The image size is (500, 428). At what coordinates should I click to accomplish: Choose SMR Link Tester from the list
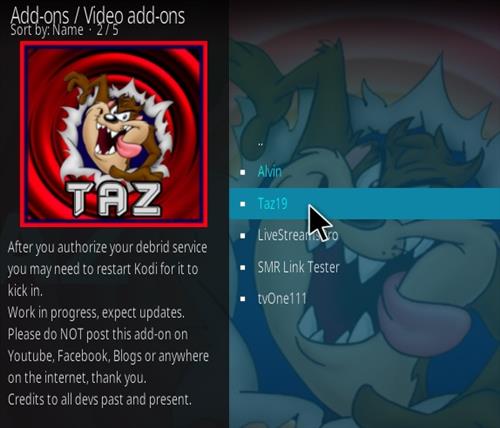point(365,267)
